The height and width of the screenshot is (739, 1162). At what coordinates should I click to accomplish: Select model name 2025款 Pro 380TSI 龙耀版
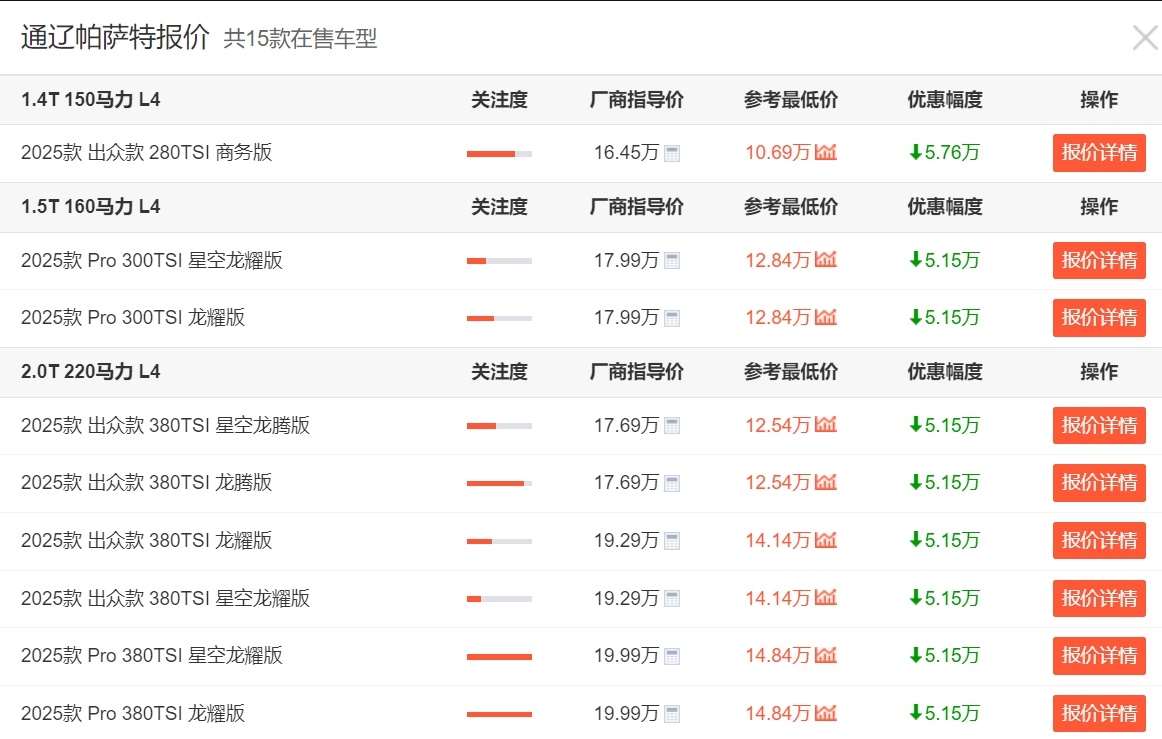[133, 713]
